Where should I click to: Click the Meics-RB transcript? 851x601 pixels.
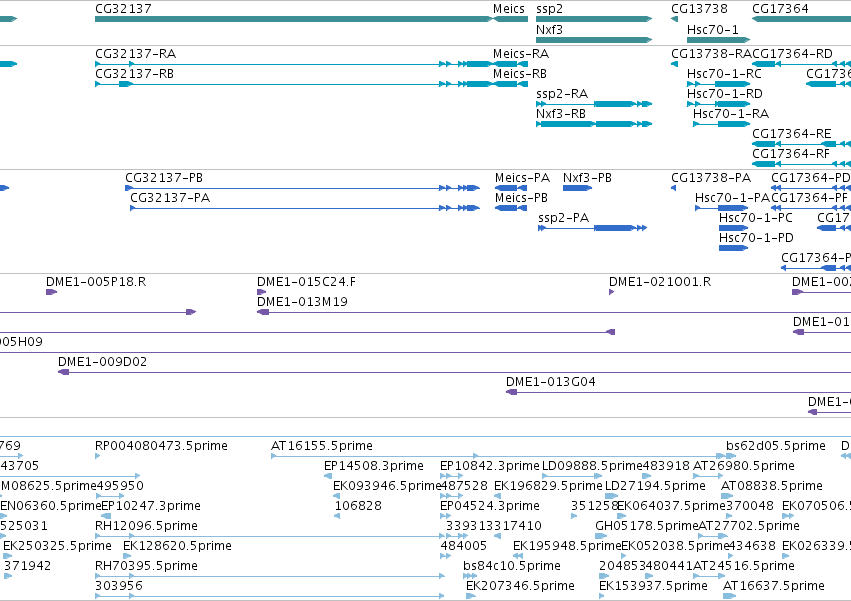pyautogui.click(x=510, y=84)
